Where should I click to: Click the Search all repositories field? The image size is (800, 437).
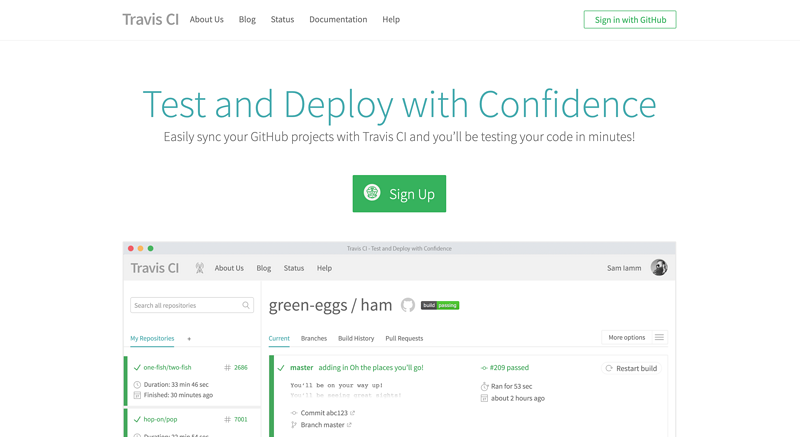[192, 305]
